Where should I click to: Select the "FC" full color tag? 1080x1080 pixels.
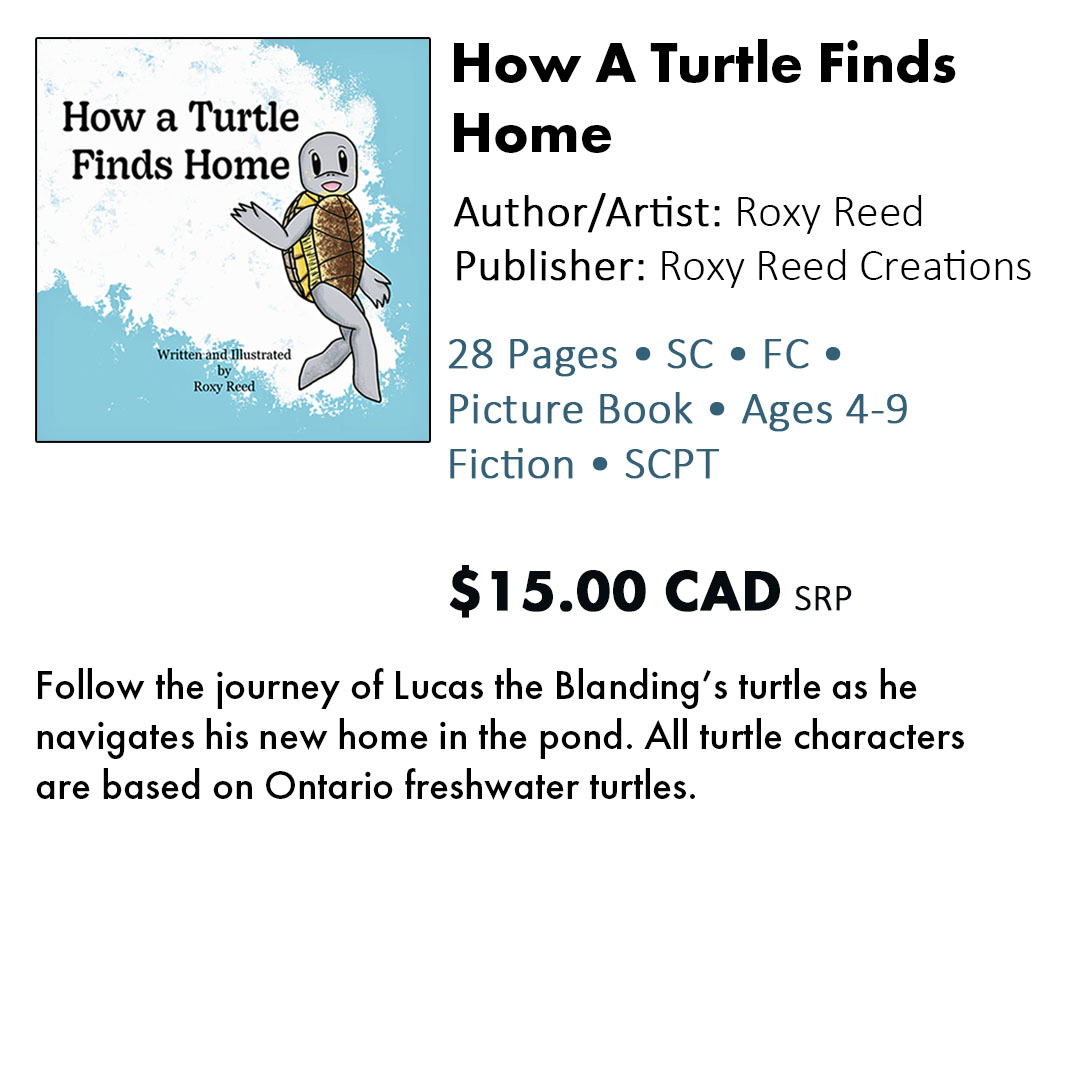[x=785, y=355]
